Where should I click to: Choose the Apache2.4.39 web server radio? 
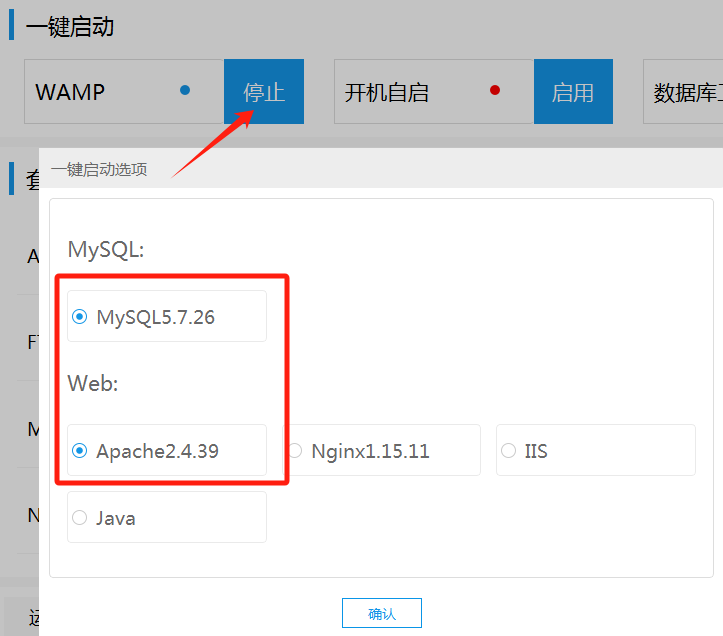click(x=79, y=451)
